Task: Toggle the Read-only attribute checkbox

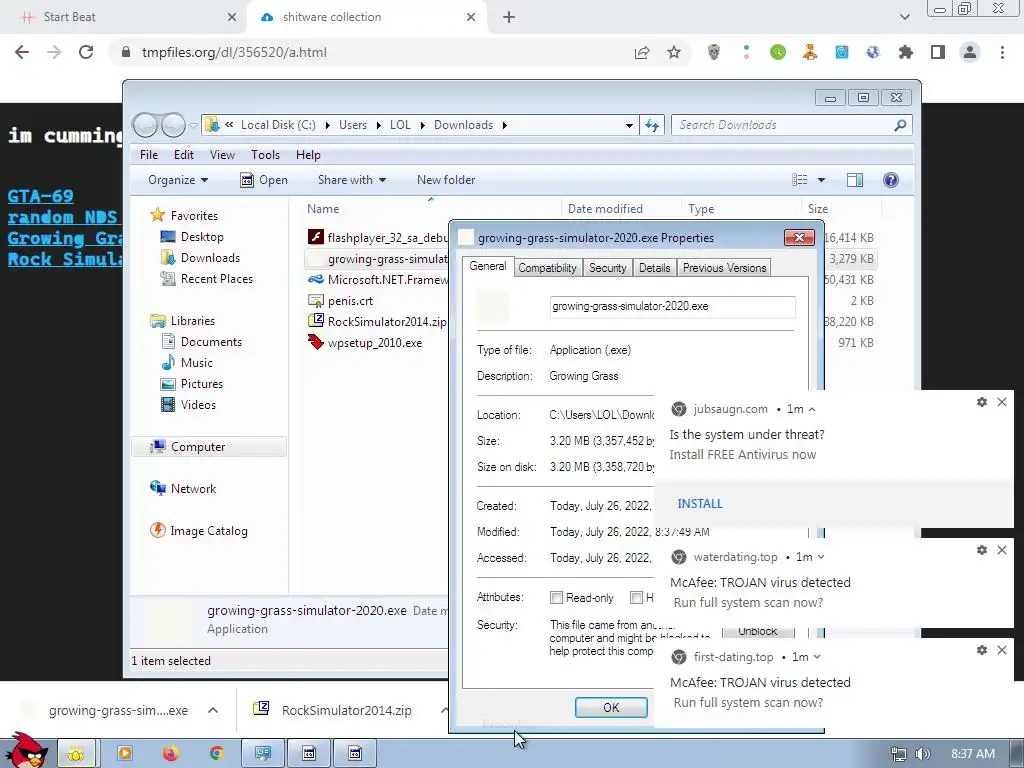Action: pos(556,598)
